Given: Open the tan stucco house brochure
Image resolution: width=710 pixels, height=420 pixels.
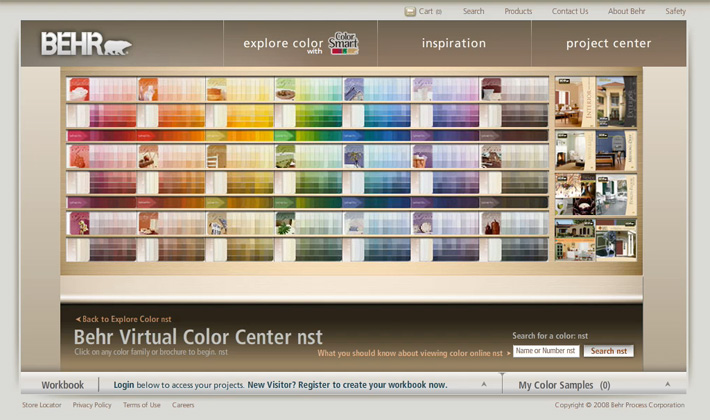Looking at the screenshot, I should point(575,240).
